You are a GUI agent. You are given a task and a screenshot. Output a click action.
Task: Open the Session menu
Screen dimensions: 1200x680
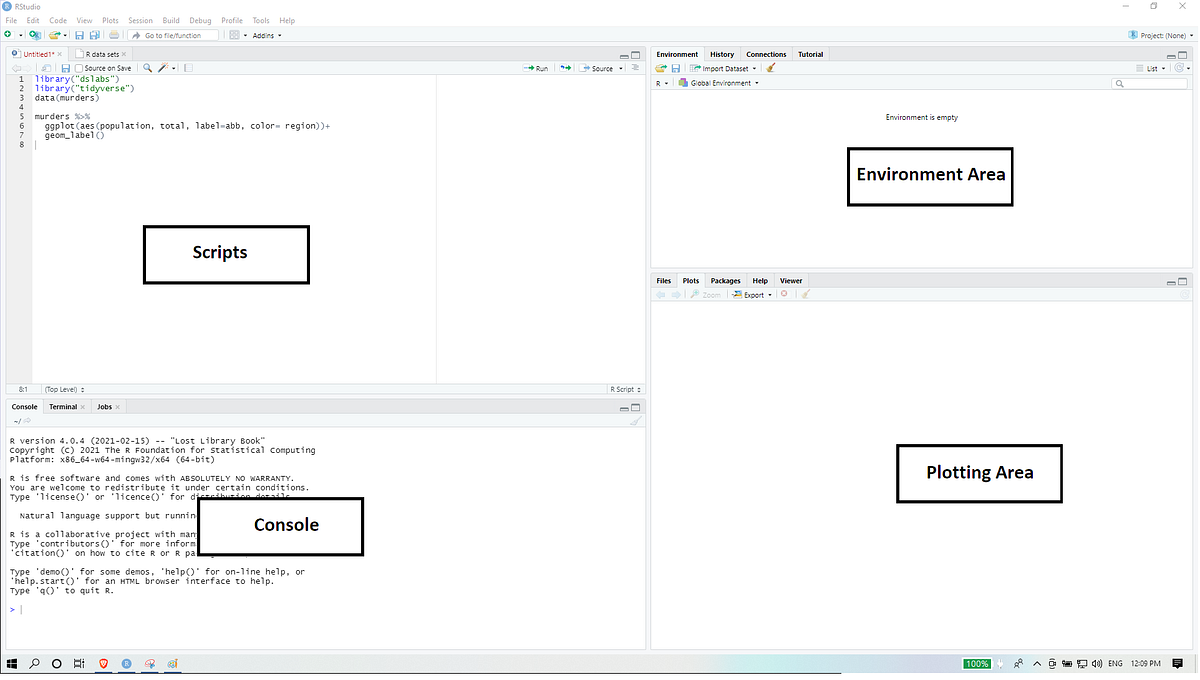140,19
